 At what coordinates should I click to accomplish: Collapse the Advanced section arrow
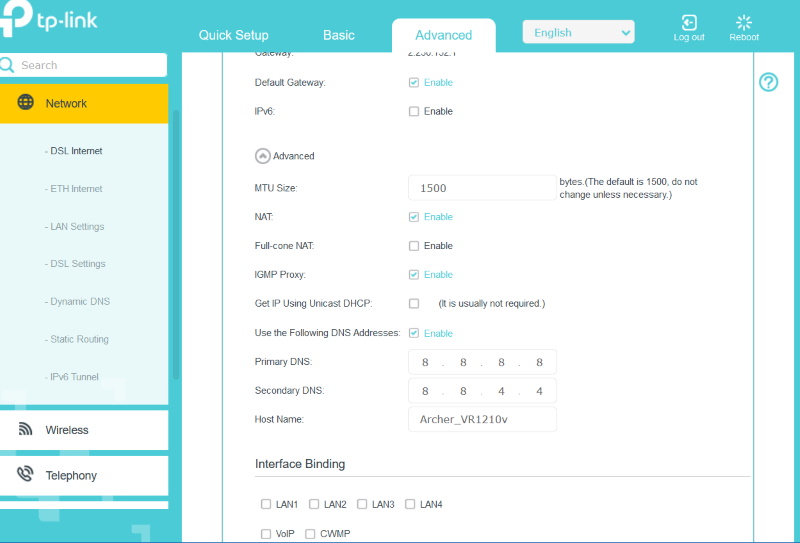point(262,156)
